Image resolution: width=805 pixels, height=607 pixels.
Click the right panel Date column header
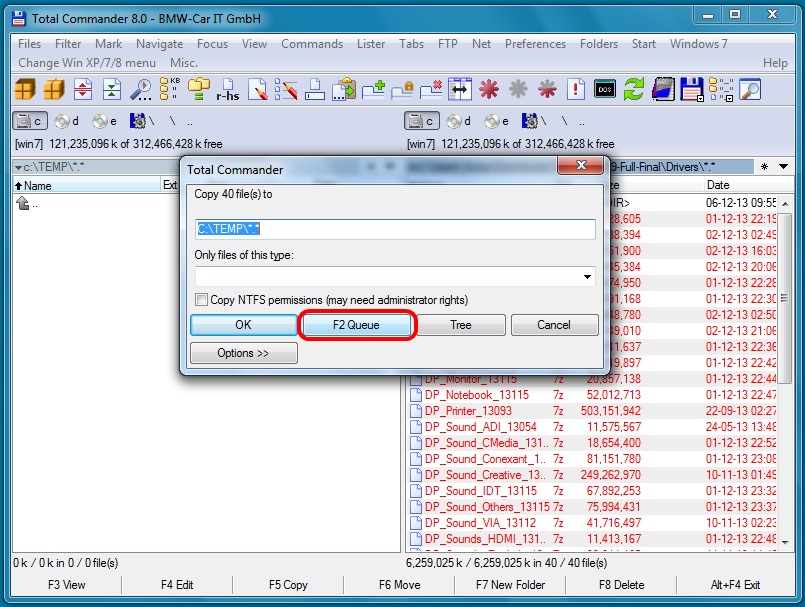point(748,185)
